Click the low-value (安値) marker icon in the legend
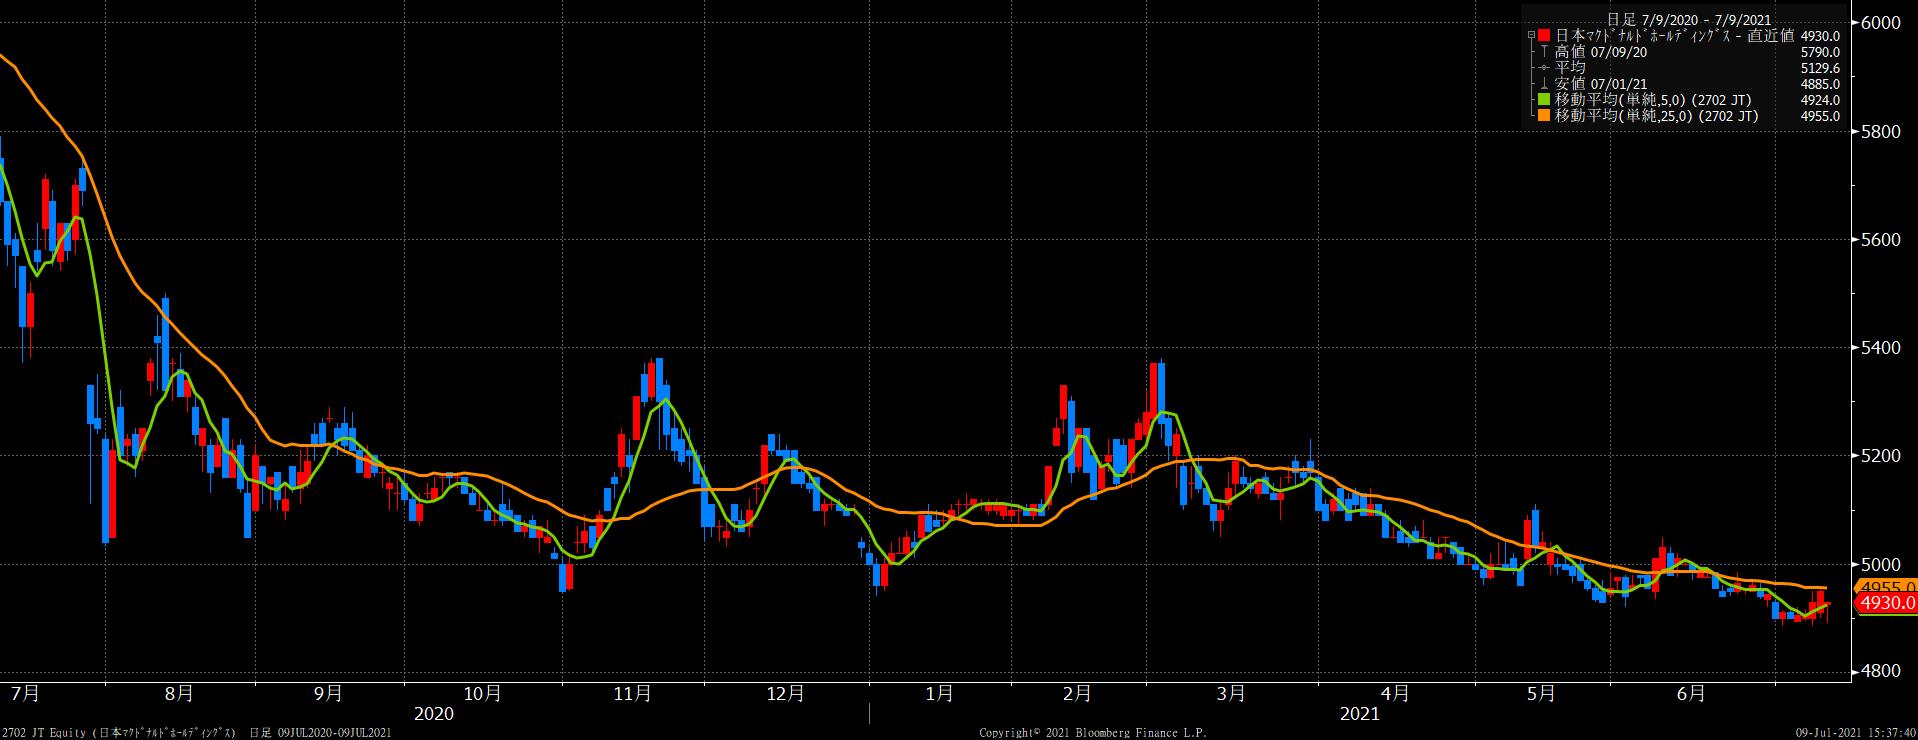 click(x=1544, y=84)
